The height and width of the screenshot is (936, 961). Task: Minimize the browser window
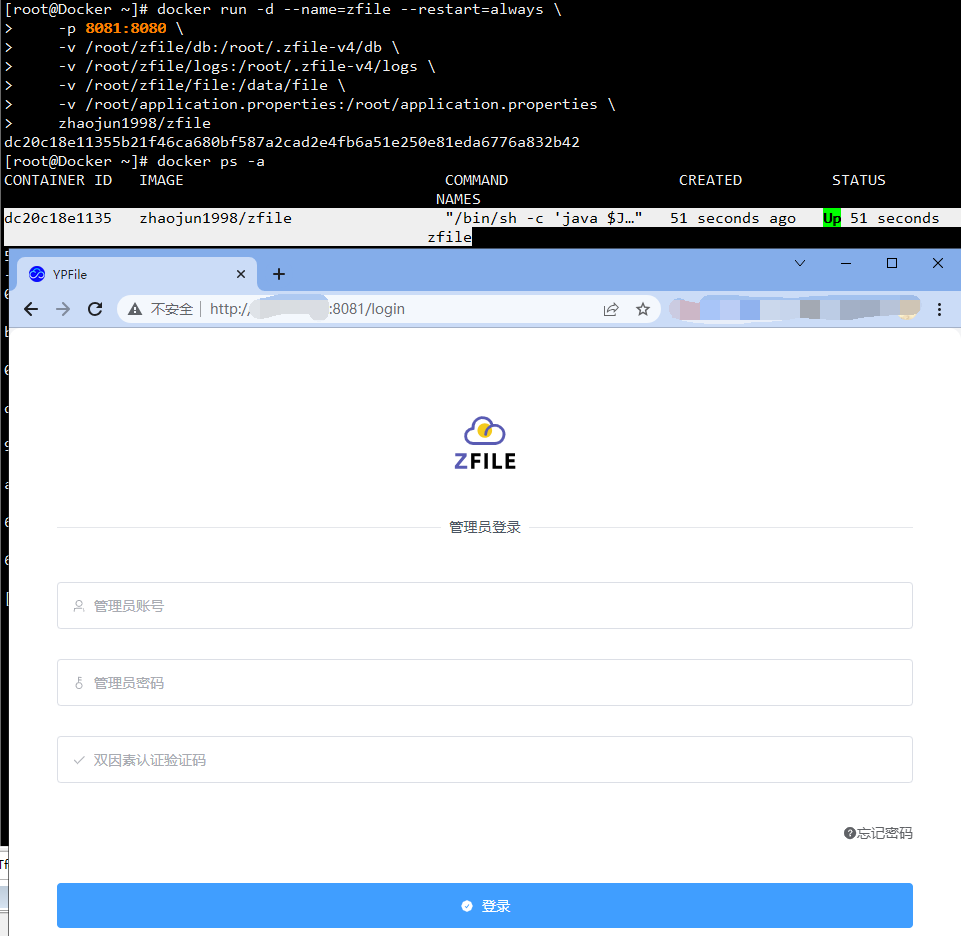click(x=846, y=263)
